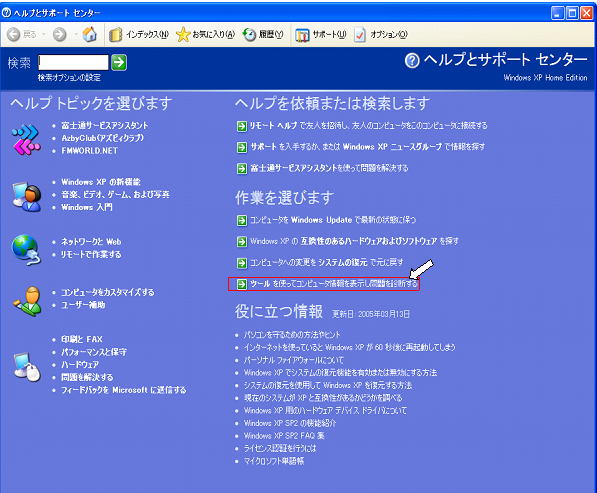Click green arrow beside 互換性のあるハードウェア
This screenshot has height=493, width=597.
pyautogui.click(x=242, y=242)
